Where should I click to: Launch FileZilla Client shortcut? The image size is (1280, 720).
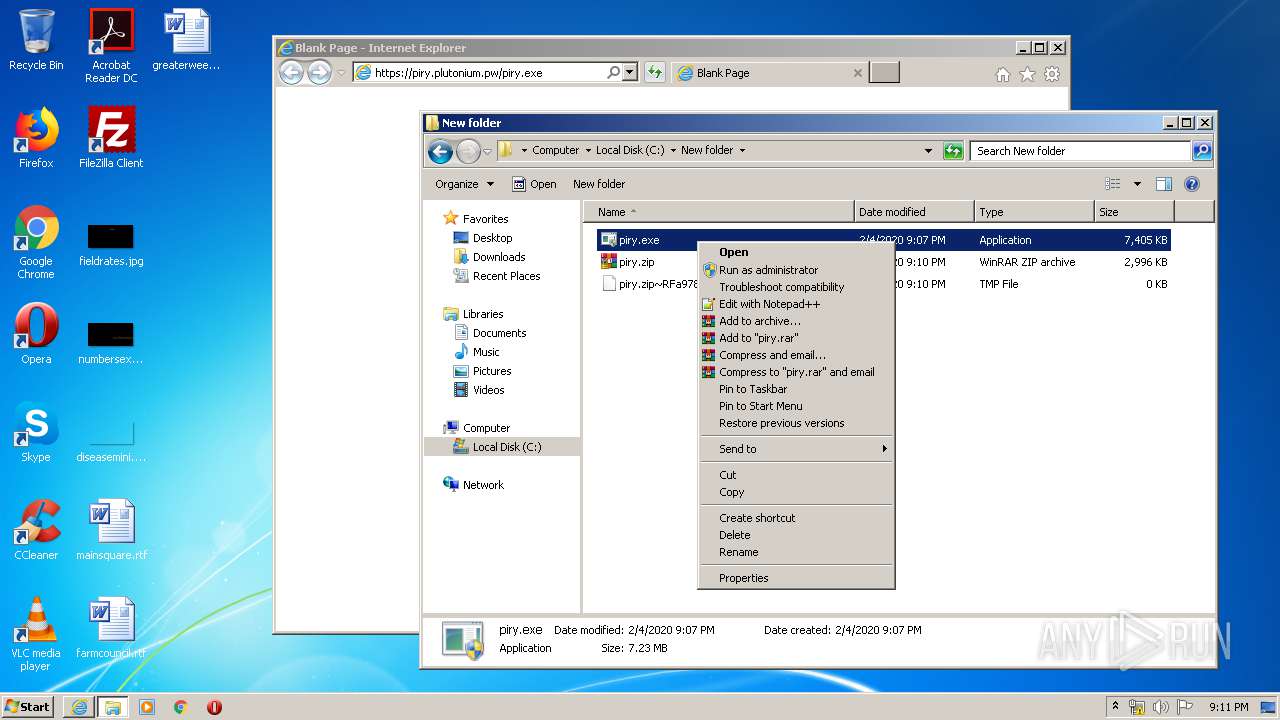(111, 138)
